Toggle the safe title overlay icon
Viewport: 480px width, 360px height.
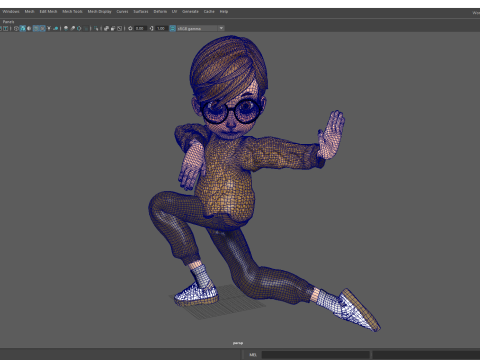6,29
